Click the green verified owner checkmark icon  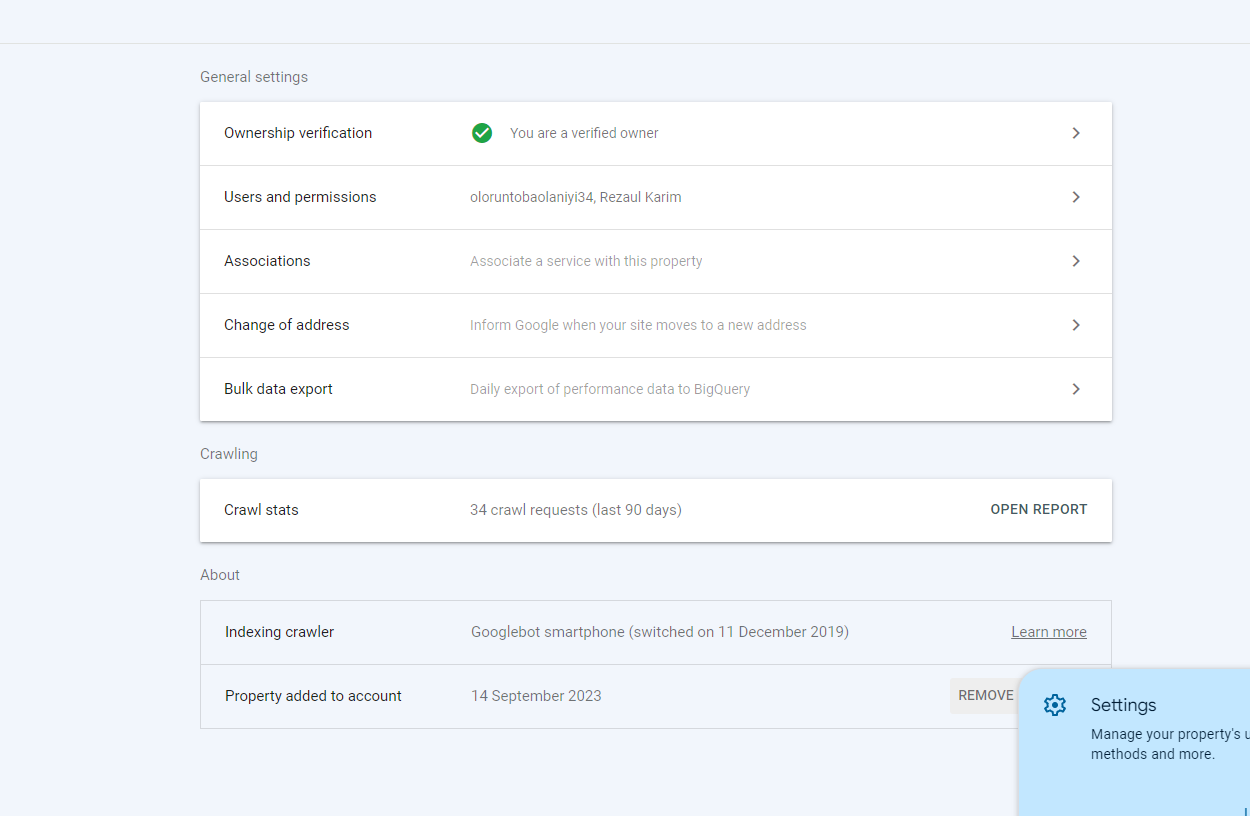point(482,133)
